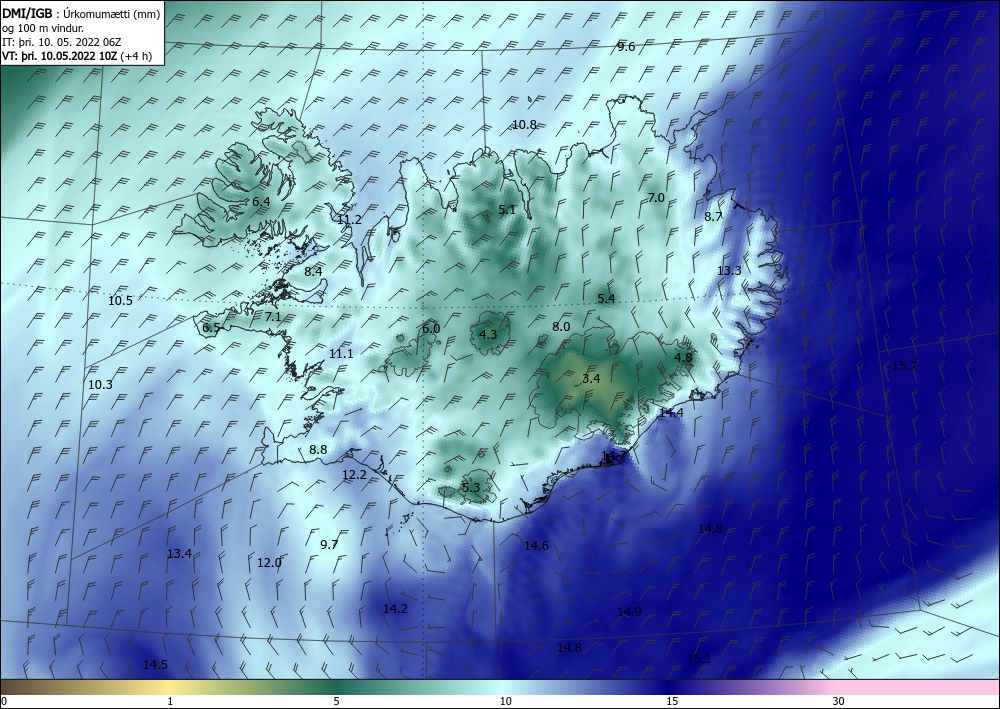1000x709 pixels.
Task: Select the 7.0 value in the northeast
Action: (x=656, y=198)
